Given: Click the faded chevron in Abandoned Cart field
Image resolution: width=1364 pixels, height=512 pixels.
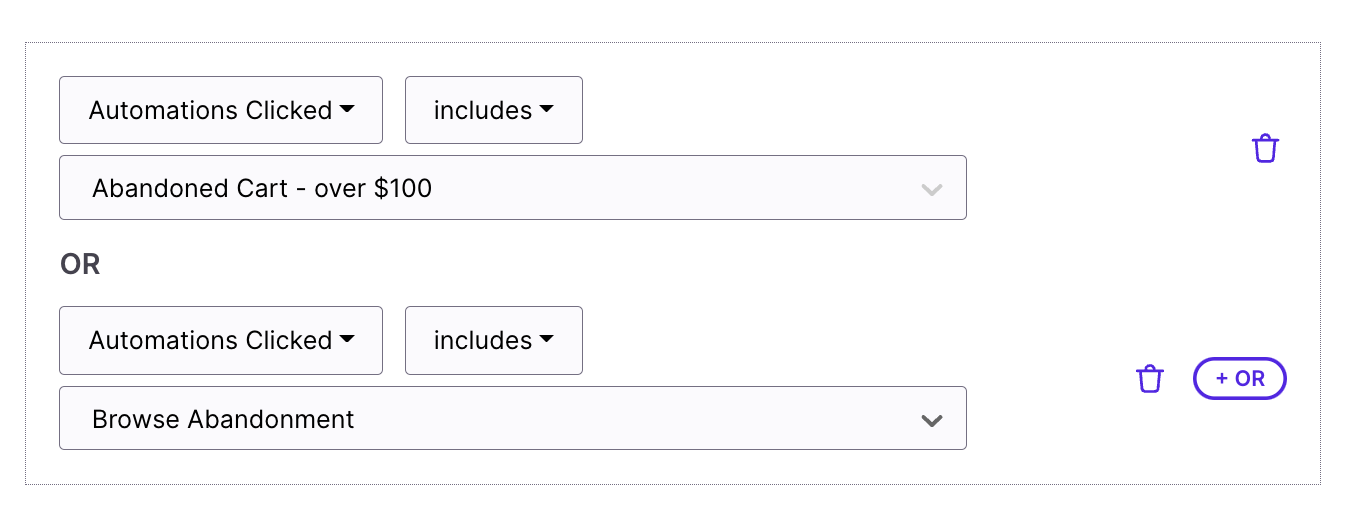Looking at the screenshot, I should point(932,189).
